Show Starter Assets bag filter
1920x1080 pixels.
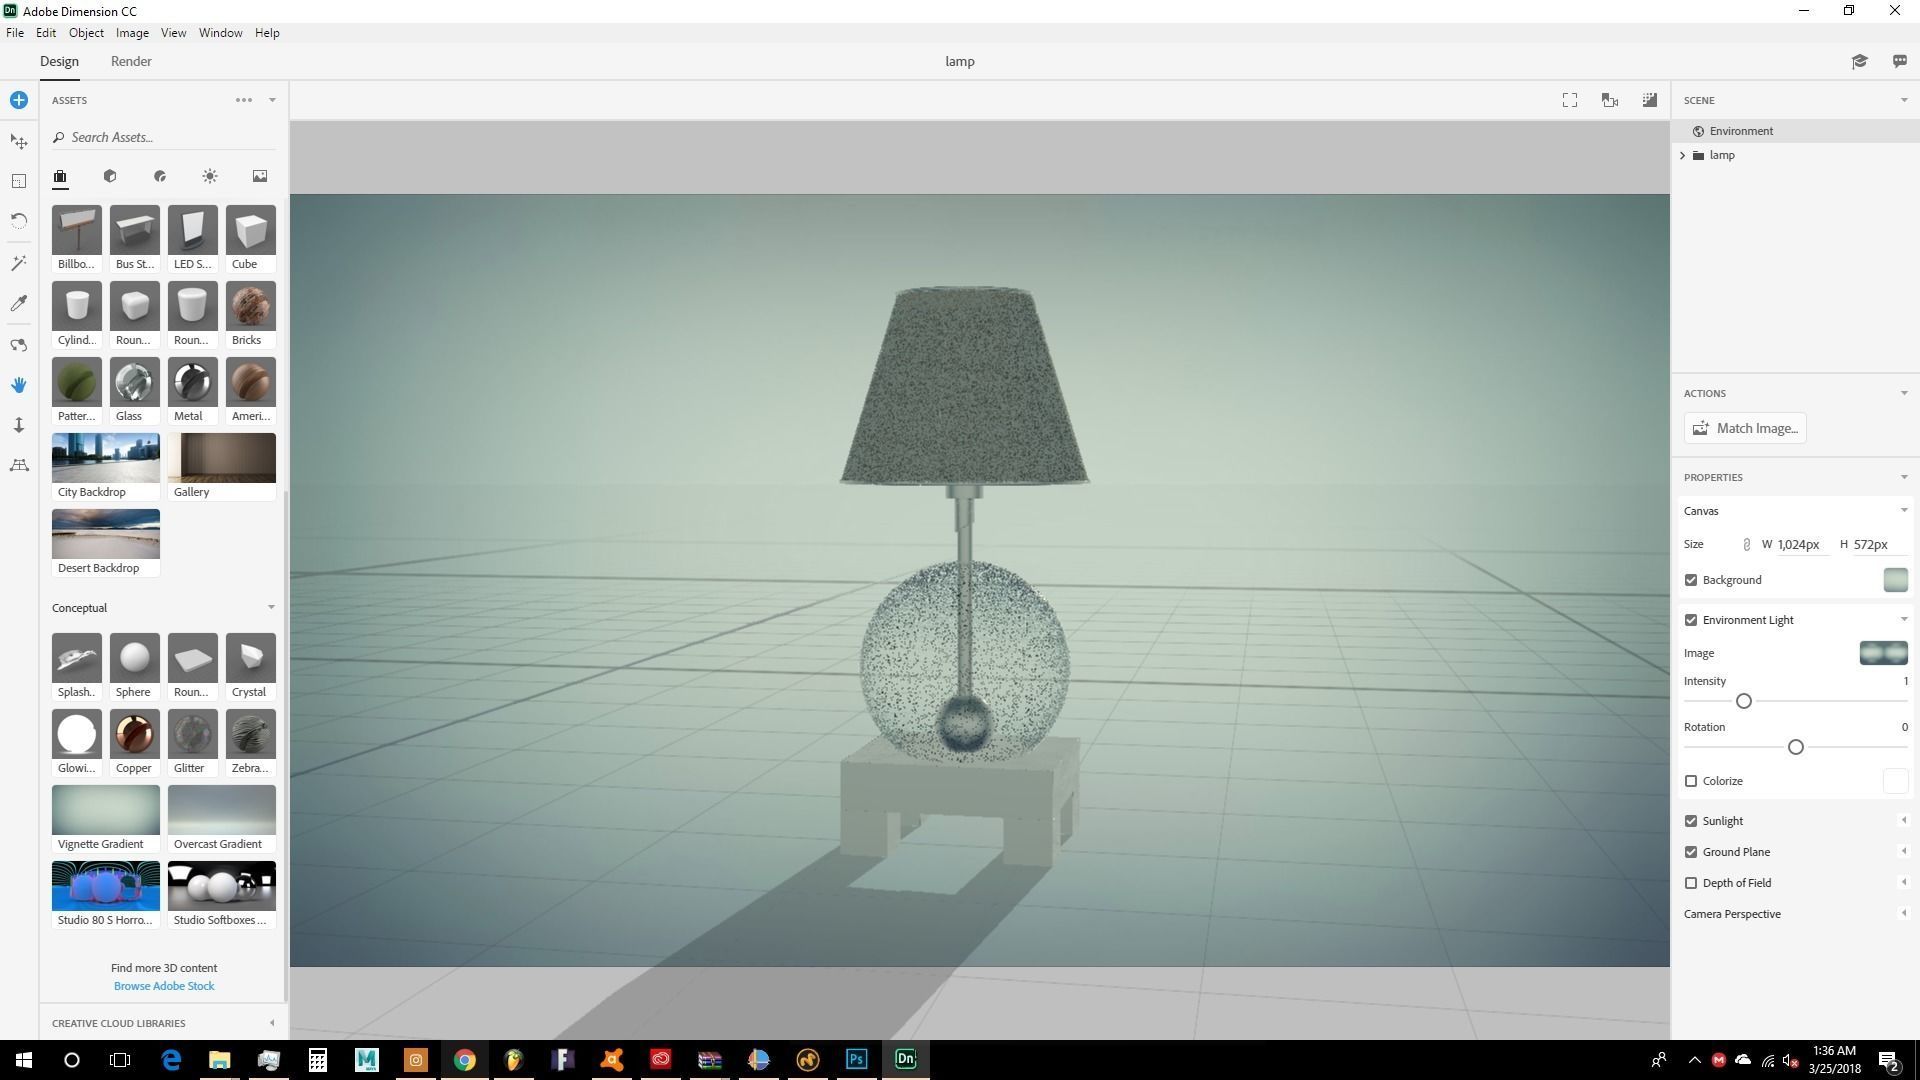pos(60,177)
